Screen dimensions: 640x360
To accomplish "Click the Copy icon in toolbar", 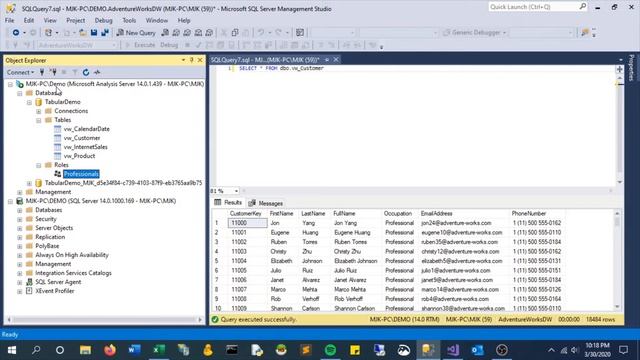I will pos(235,33).
